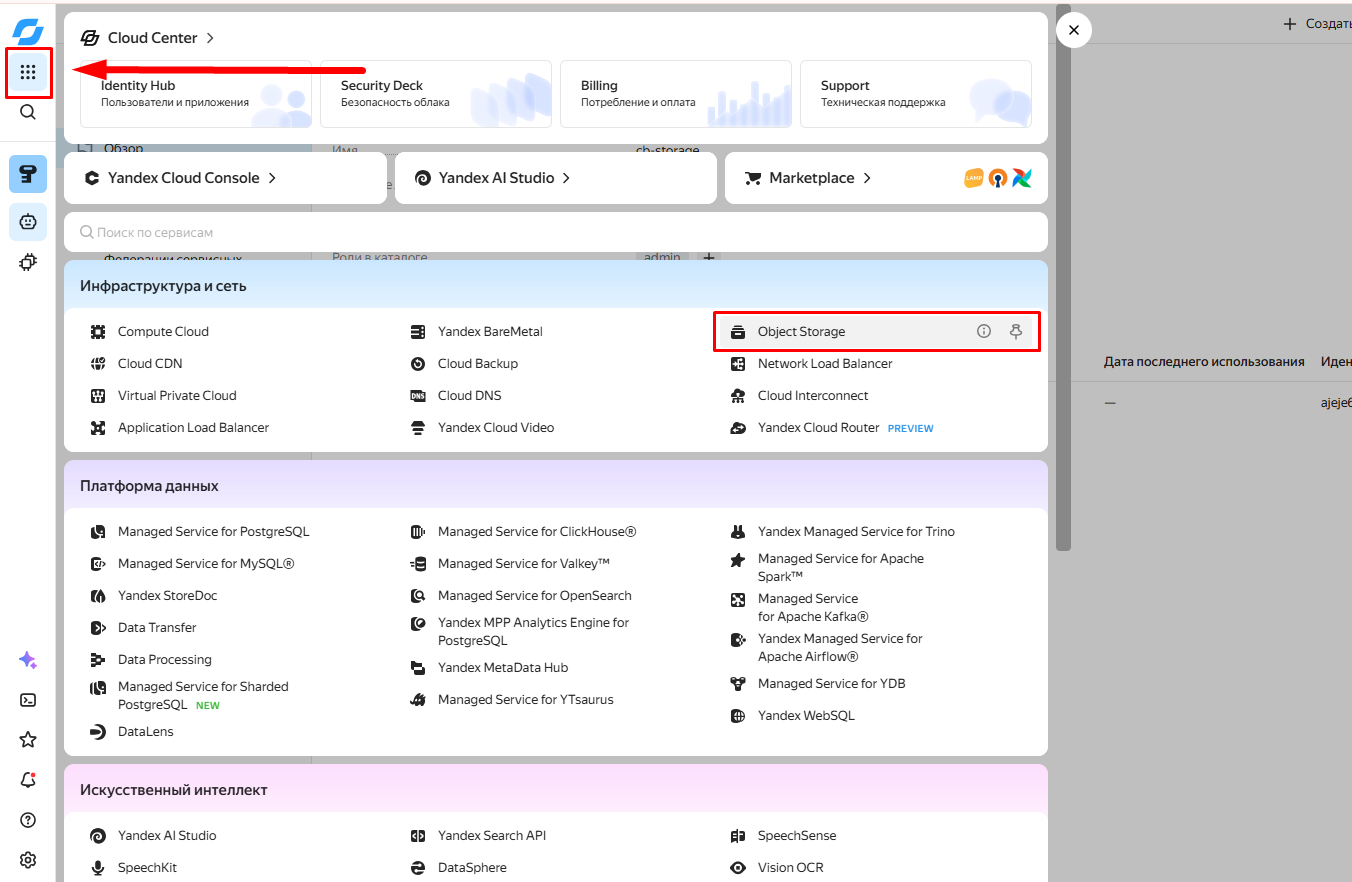This screenshot has width=1352, height=882.
Task: Open Object Storage service
Action: point(876,331)
